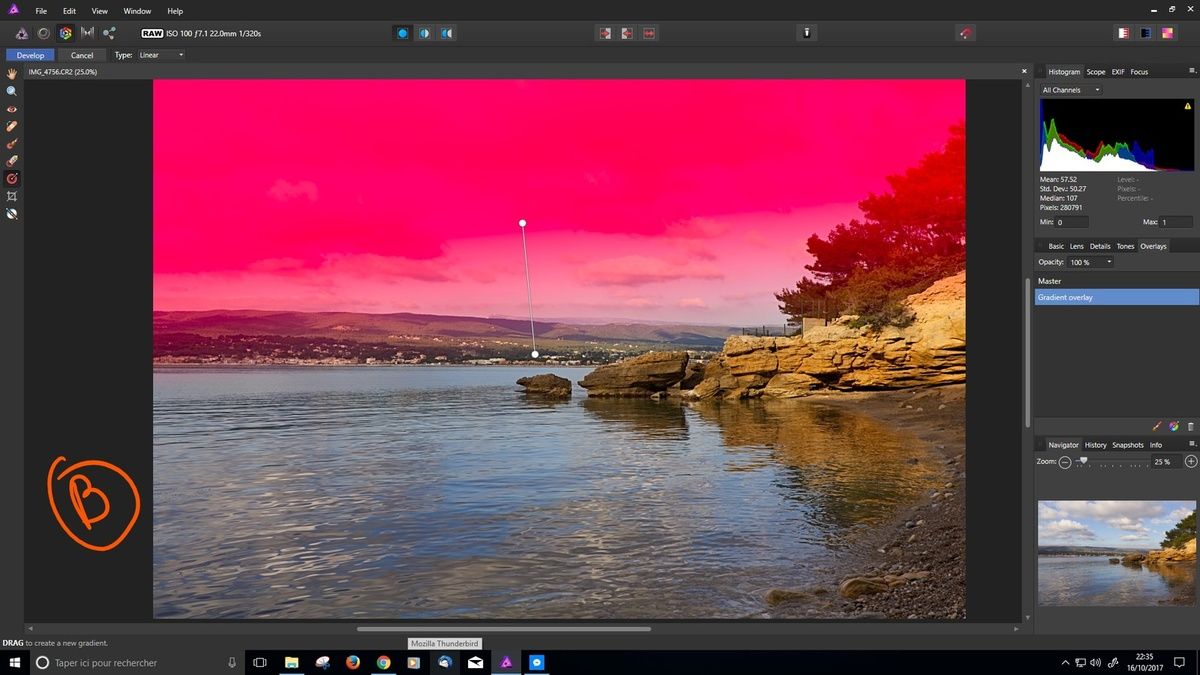Click the image thumbnail in the Navigator panel
1200x675 pixels.
pyautogui.click(x=1115, y=552)
